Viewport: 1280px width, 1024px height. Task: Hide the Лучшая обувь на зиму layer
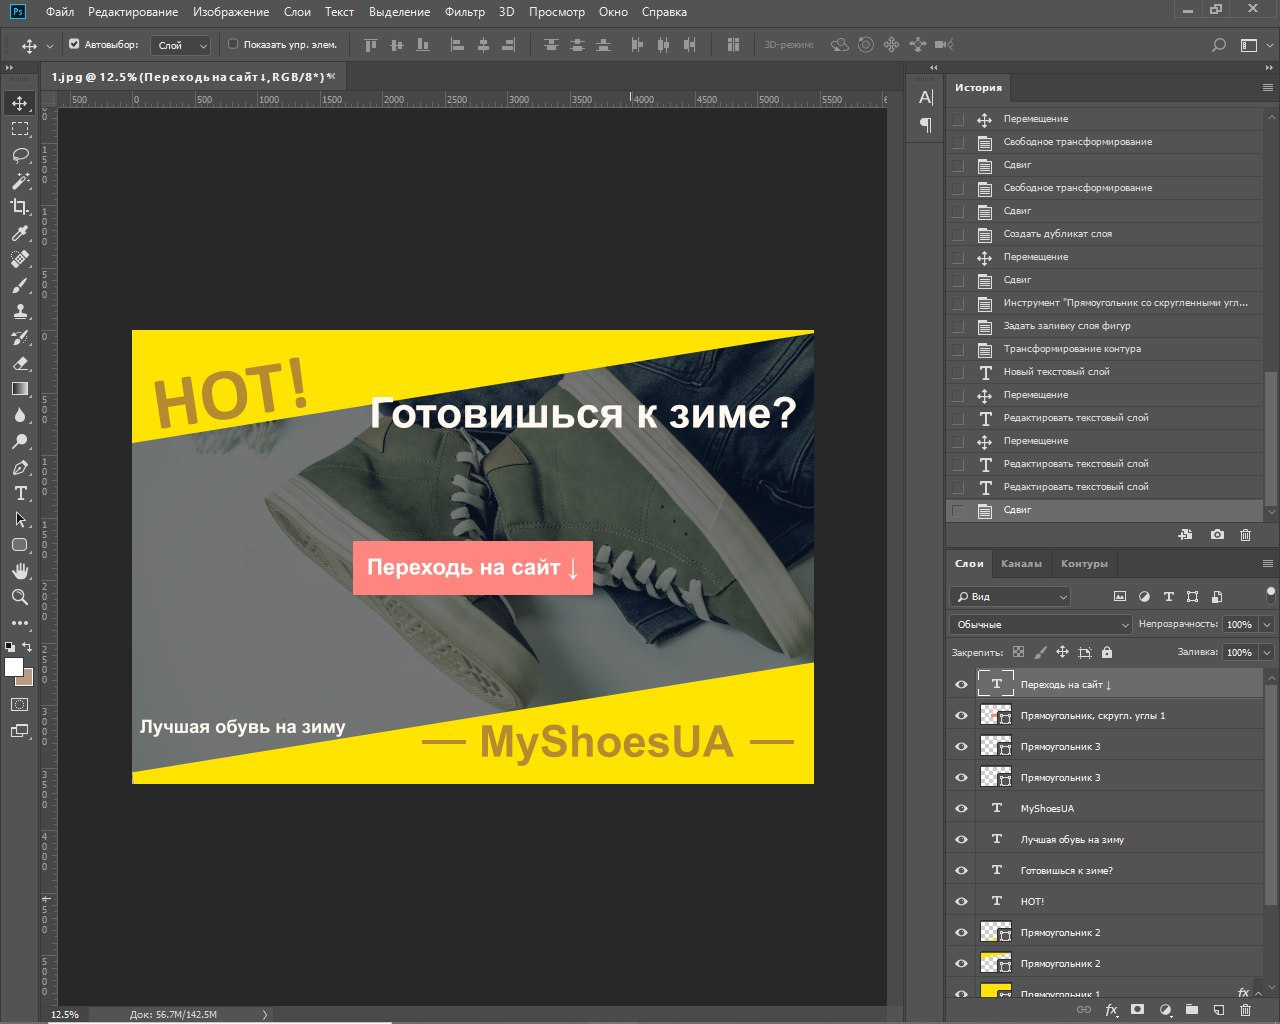point(961,839)
